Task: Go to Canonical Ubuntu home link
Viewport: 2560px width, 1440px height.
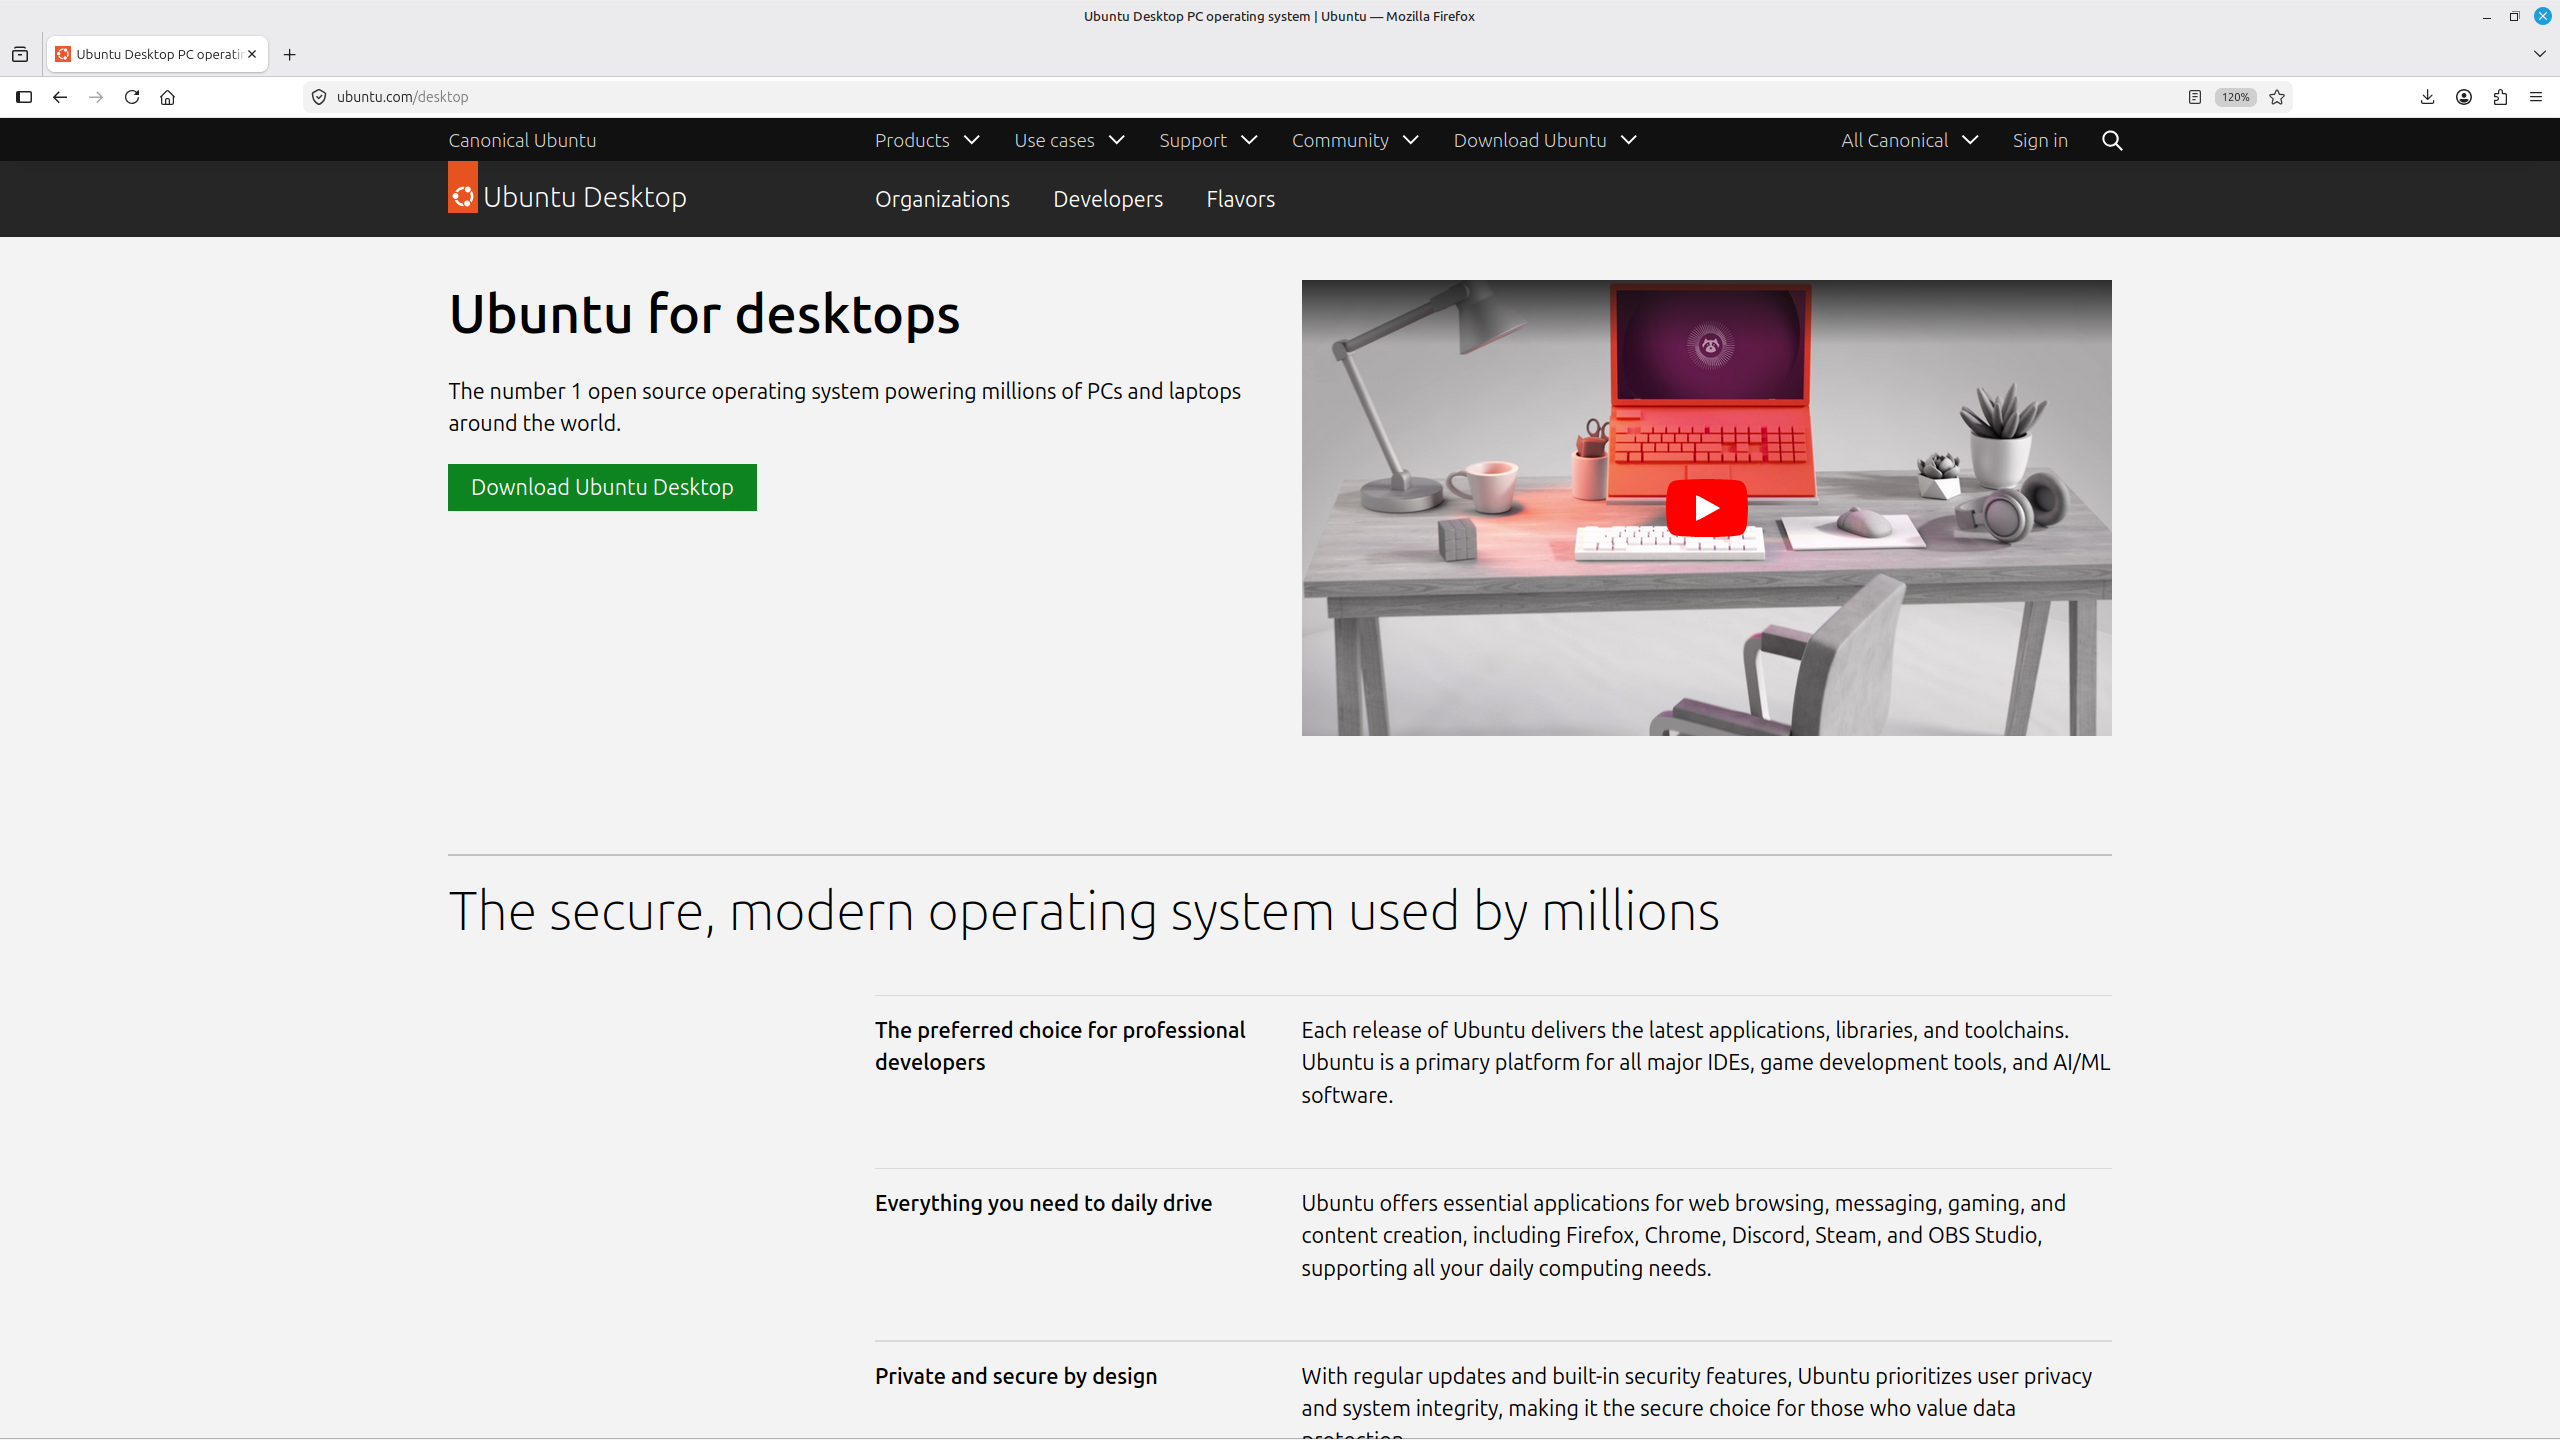Action: coord(522,141)
